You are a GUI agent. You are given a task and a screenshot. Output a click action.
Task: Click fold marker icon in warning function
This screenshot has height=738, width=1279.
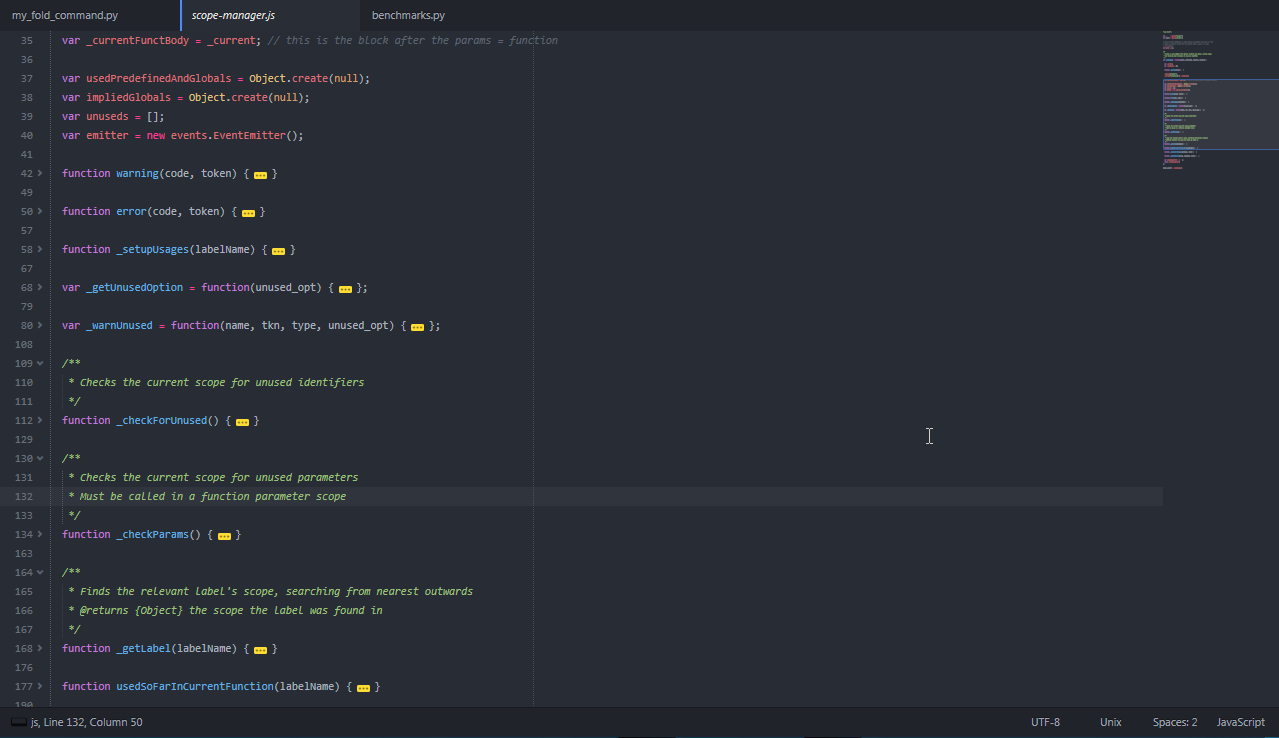pyautogui.click(x=260, y=174)
